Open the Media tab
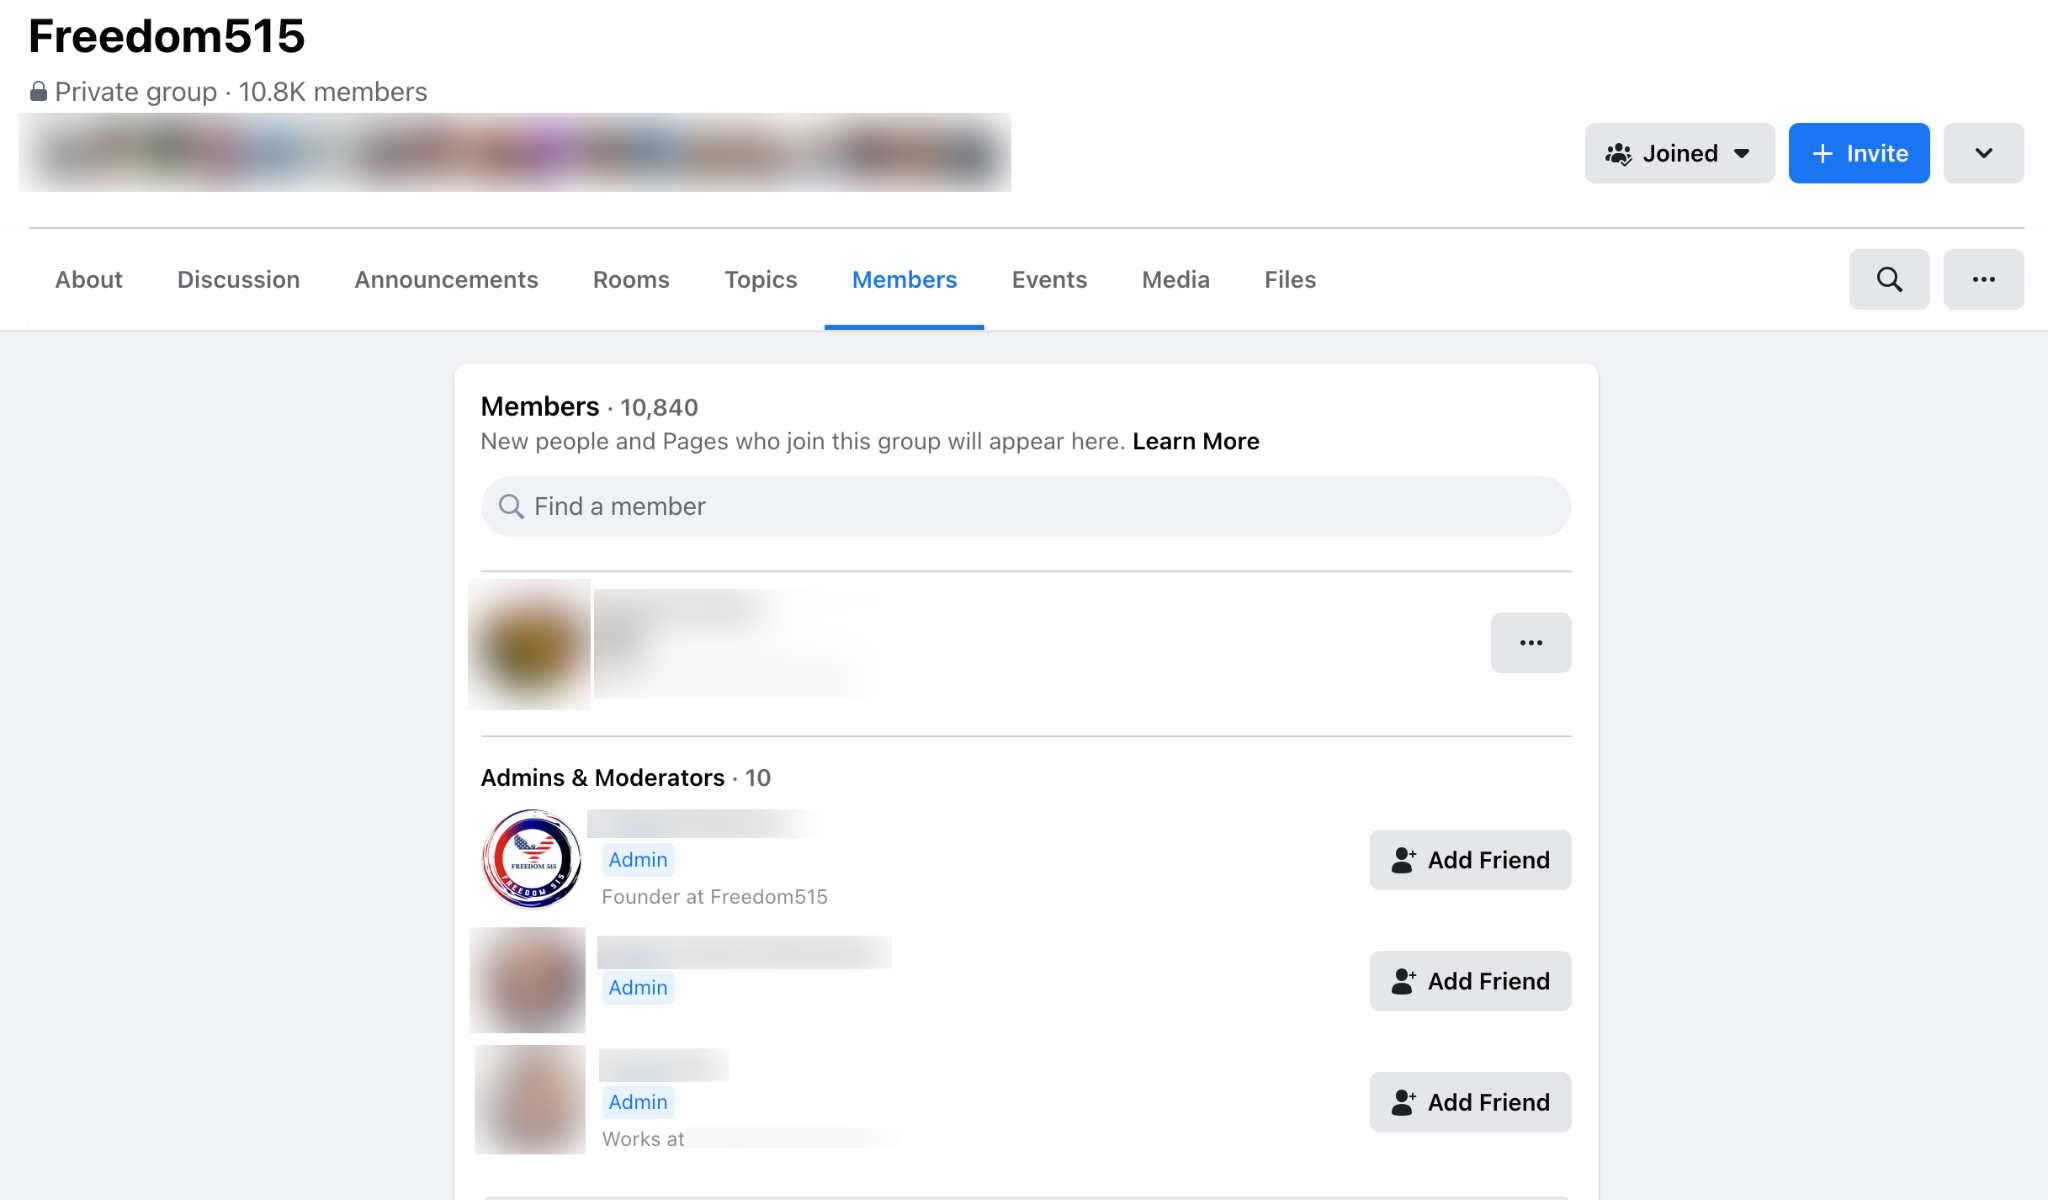This screenshot has height=1200, width=2048. (1175, 280)
